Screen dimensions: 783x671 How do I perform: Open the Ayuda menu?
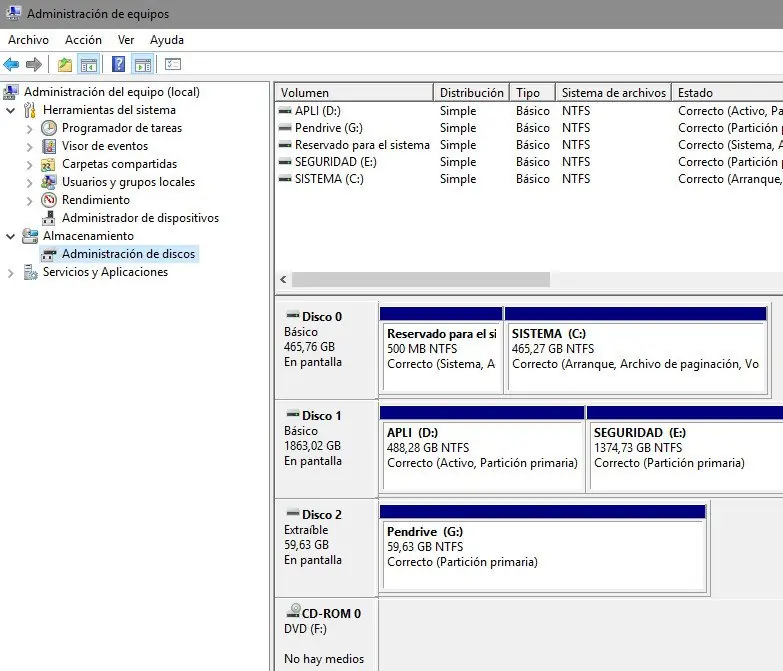167,40
